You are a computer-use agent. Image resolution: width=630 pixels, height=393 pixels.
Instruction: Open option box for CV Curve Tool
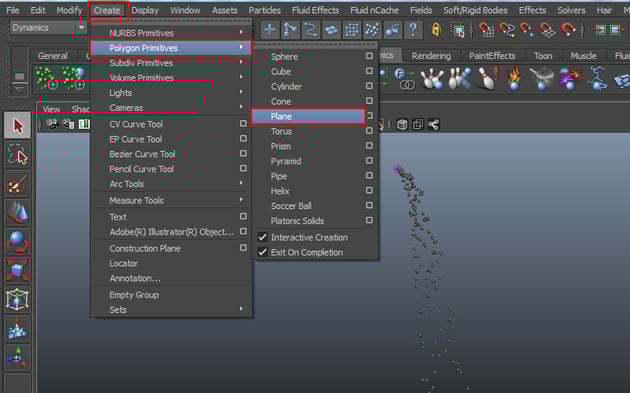243,123
